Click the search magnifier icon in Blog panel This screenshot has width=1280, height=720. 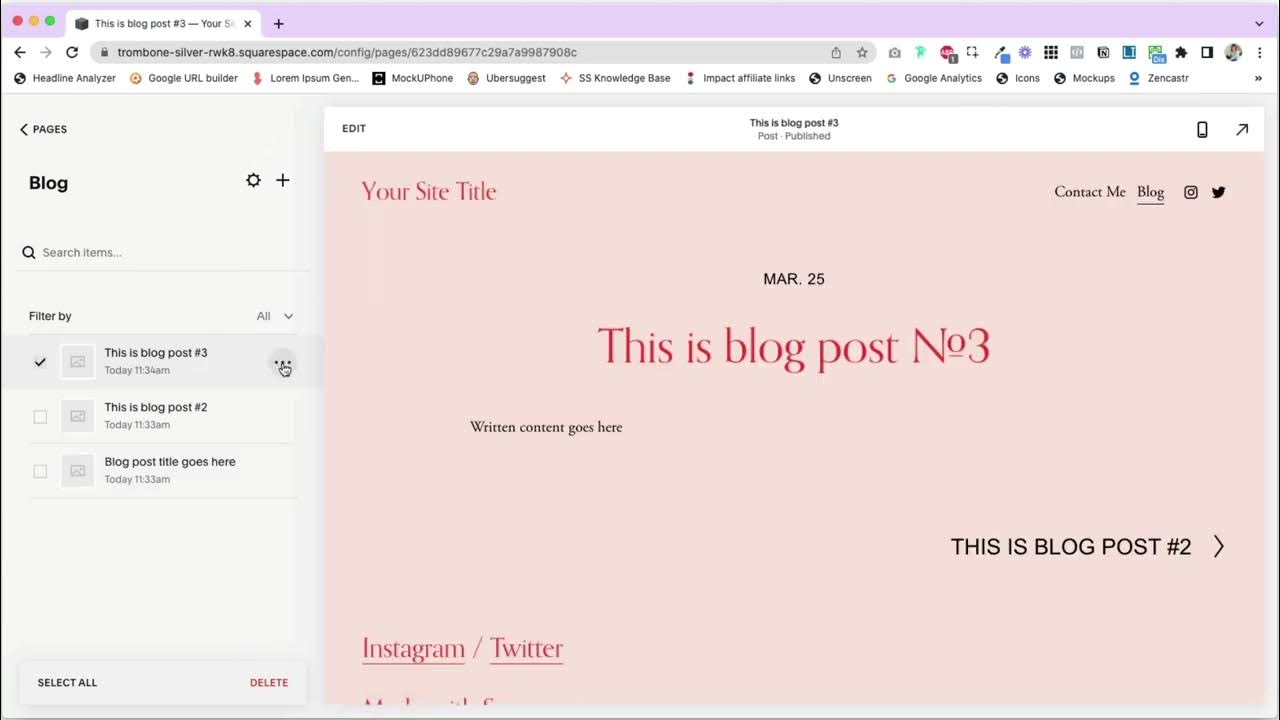coord(29,252)
